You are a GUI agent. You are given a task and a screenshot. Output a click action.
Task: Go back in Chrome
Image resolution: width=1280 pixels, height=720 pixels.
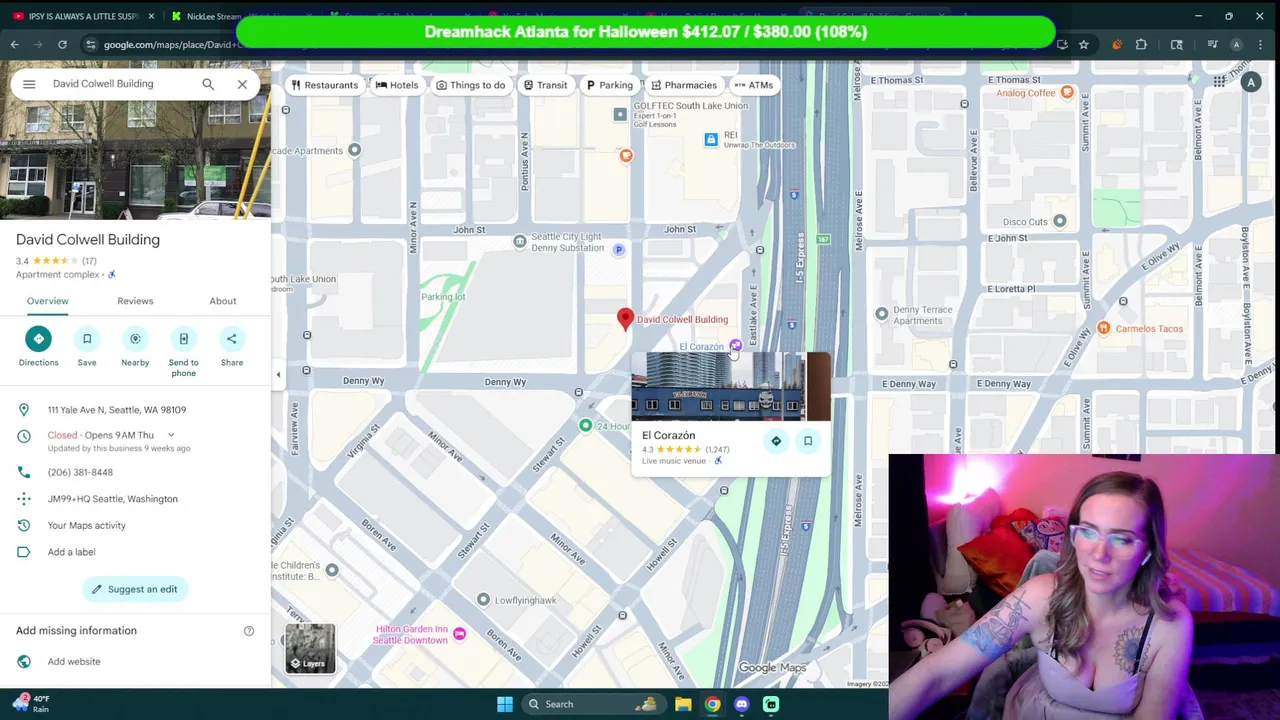(x=14, y=44)
